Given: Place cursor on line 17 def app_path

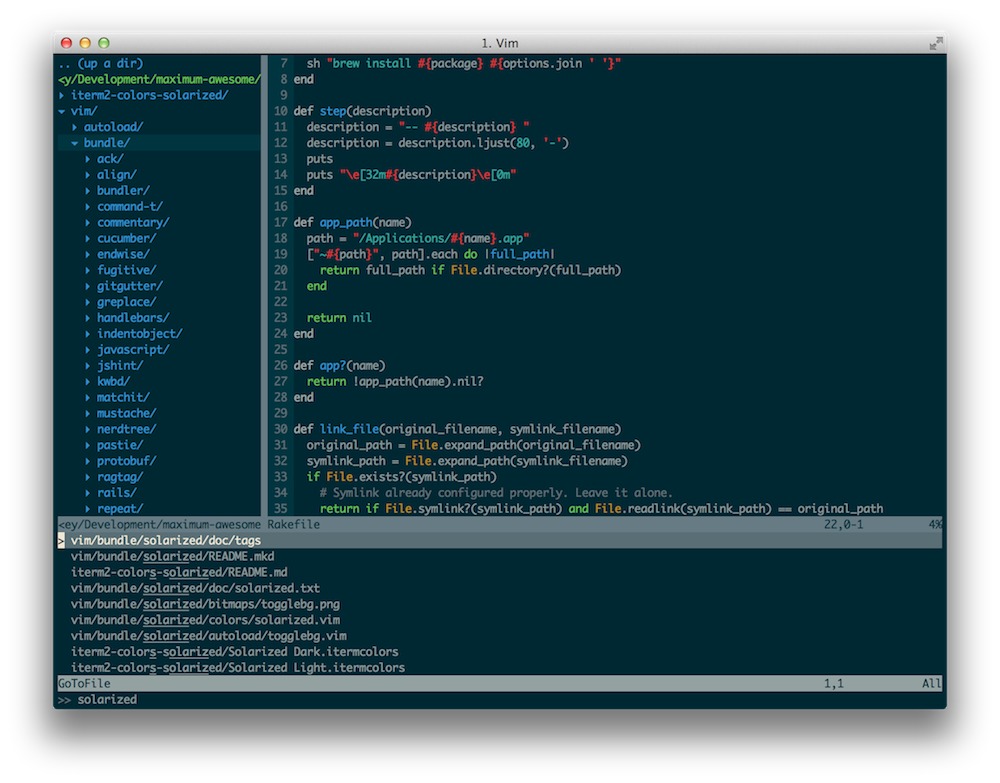Looking at the screenshot, I should [352, 223].
